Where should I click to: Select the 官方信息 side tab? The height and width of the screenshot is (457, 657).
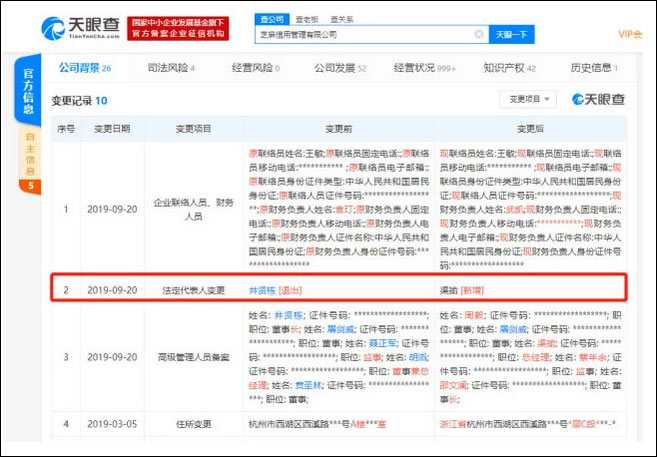[x=28, y=91]
